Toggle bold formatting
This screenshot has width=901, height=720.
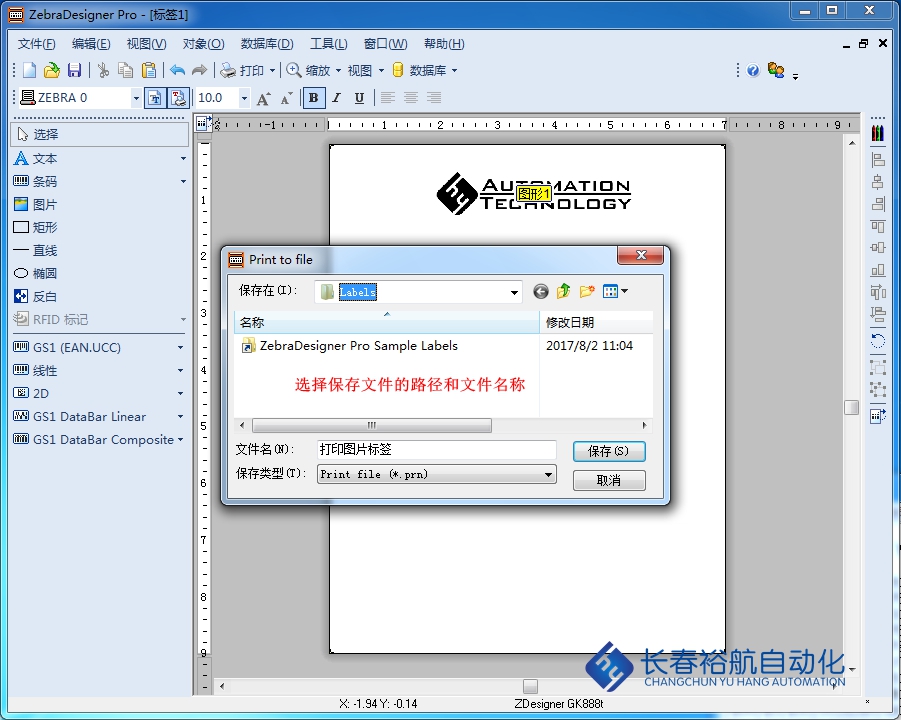click(x=314, y=98)
